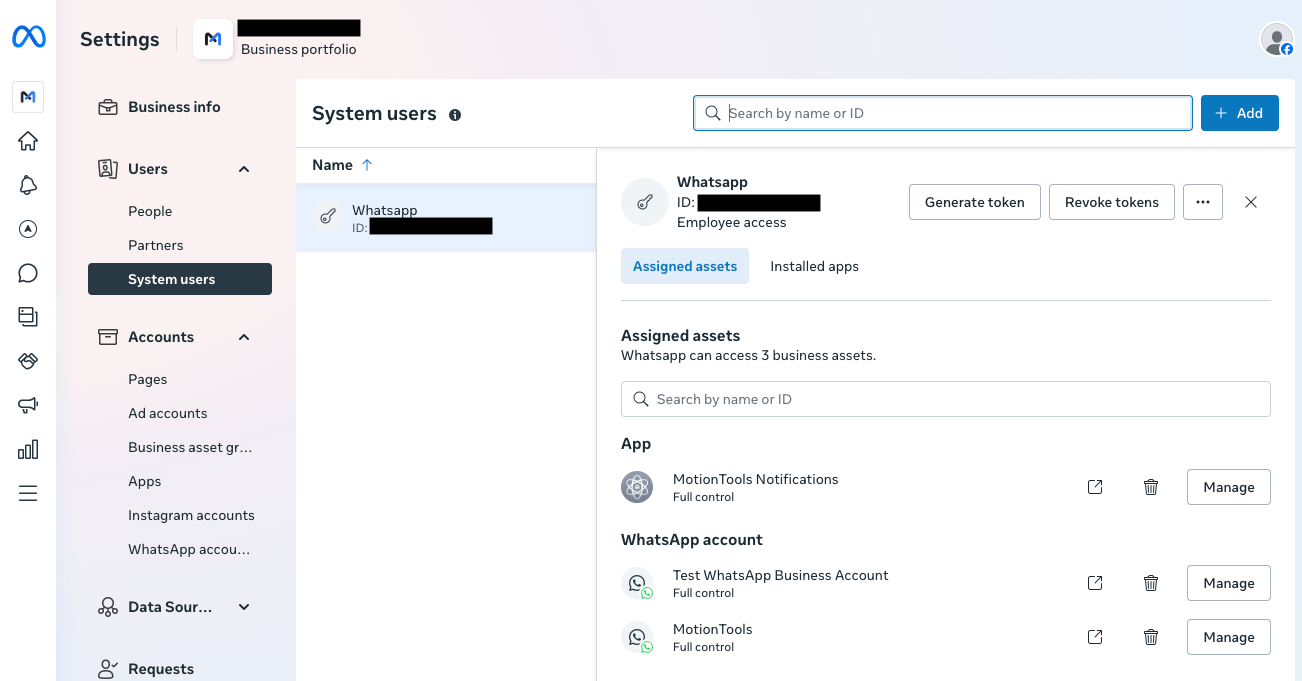This screenshot has height=681, width=1302.
Task: Open People under Users
Action: [180, 211]
